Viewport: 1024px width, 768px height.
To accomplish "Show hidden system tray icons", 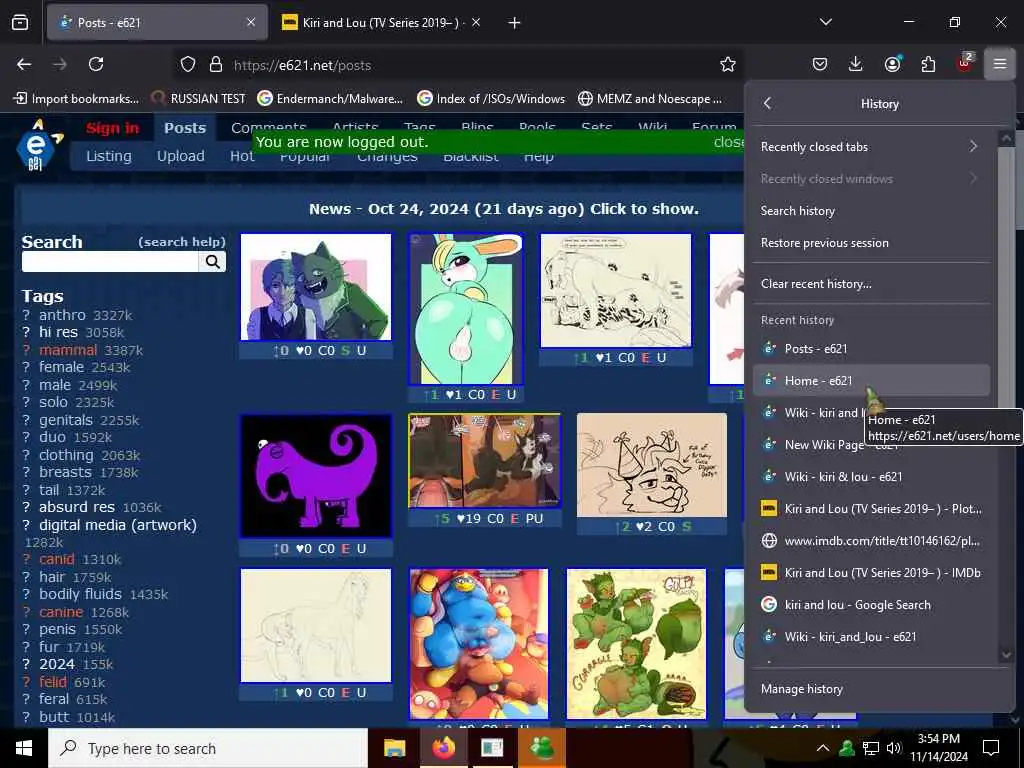I will [823, 748].
